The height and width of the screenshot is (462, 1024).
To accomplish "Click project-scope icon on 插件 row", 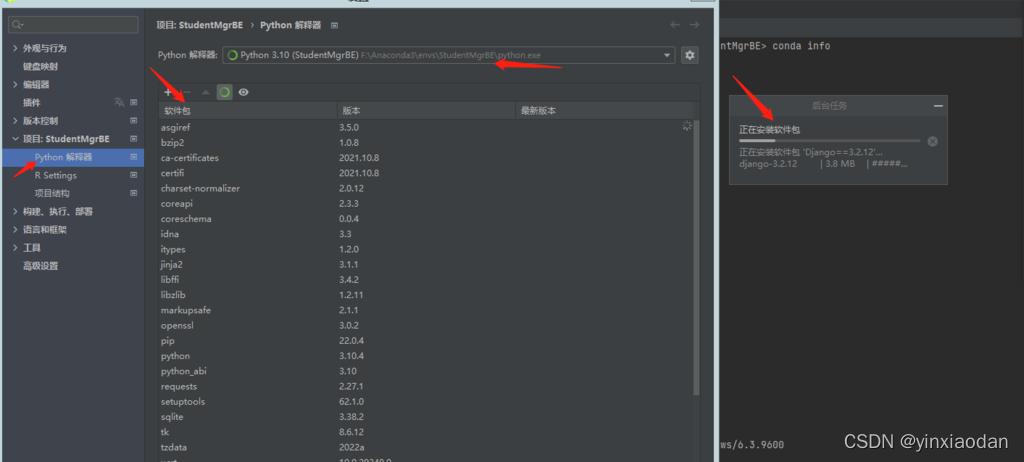I will (x=134, y=103).
